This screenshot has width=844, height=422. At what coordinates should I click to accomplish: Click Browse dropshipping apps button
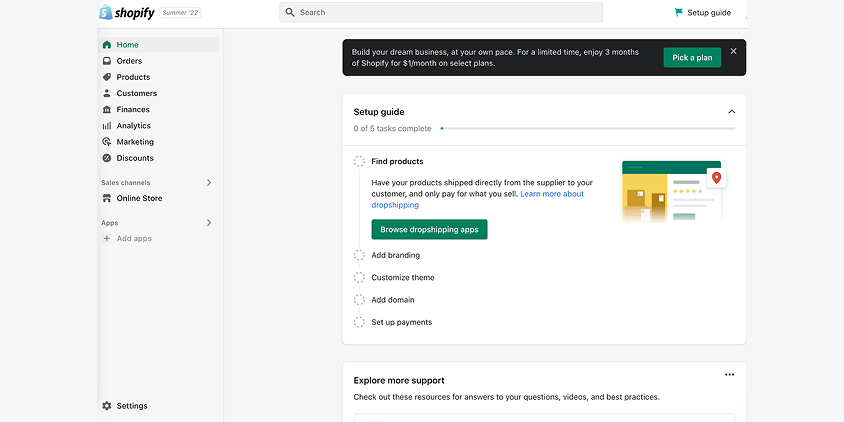point(429,229)
